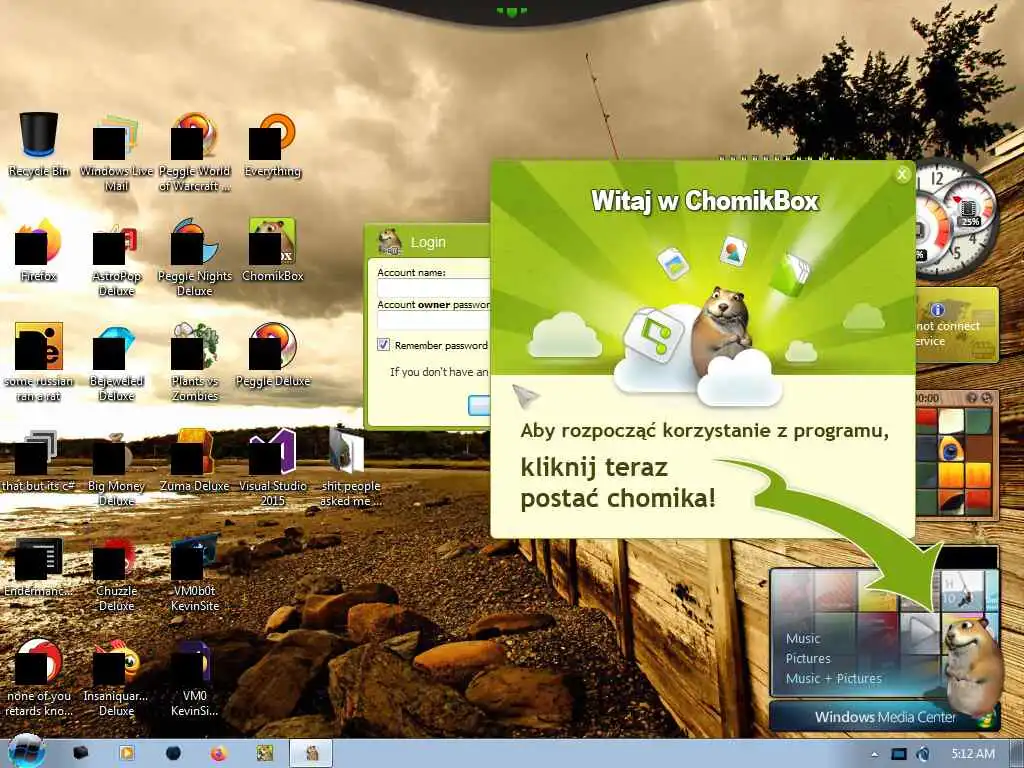Select the Endermanc... desktop icon
This screenshot has height=768, width=1024.
pos(39,566)
